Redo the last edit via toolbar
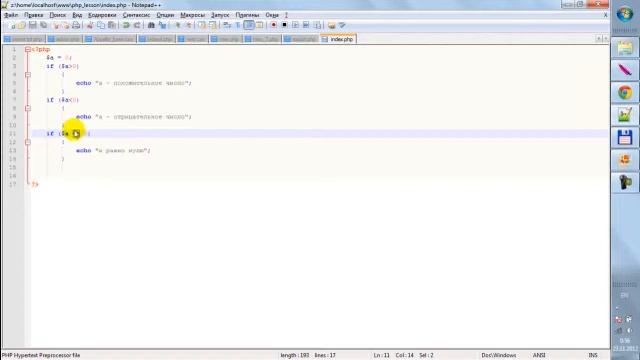The width and height of the screenshot is (640, 360). (x=137, y=25)
